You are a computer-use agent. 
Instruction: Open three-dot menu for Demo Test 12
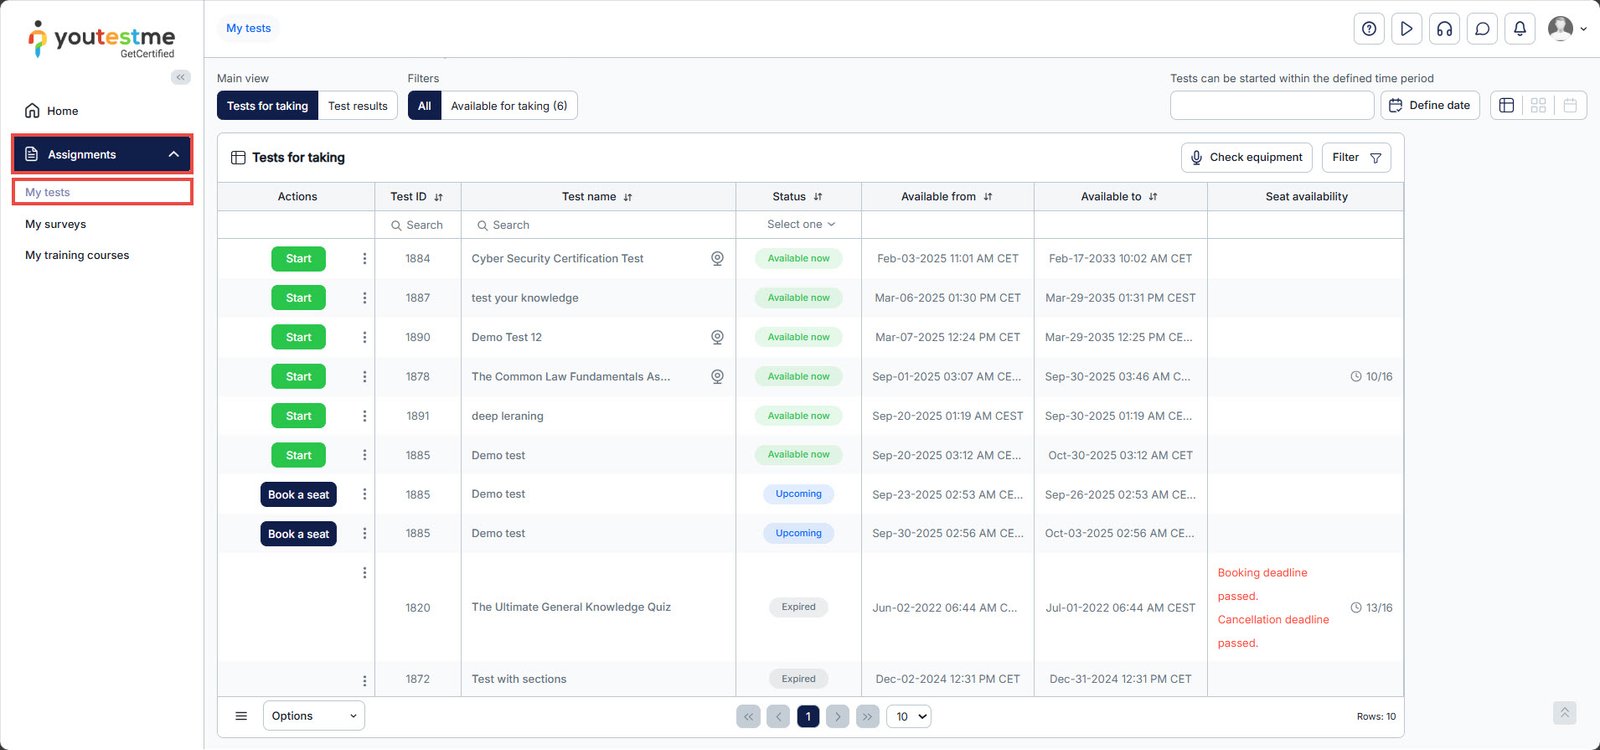[364, 337]
